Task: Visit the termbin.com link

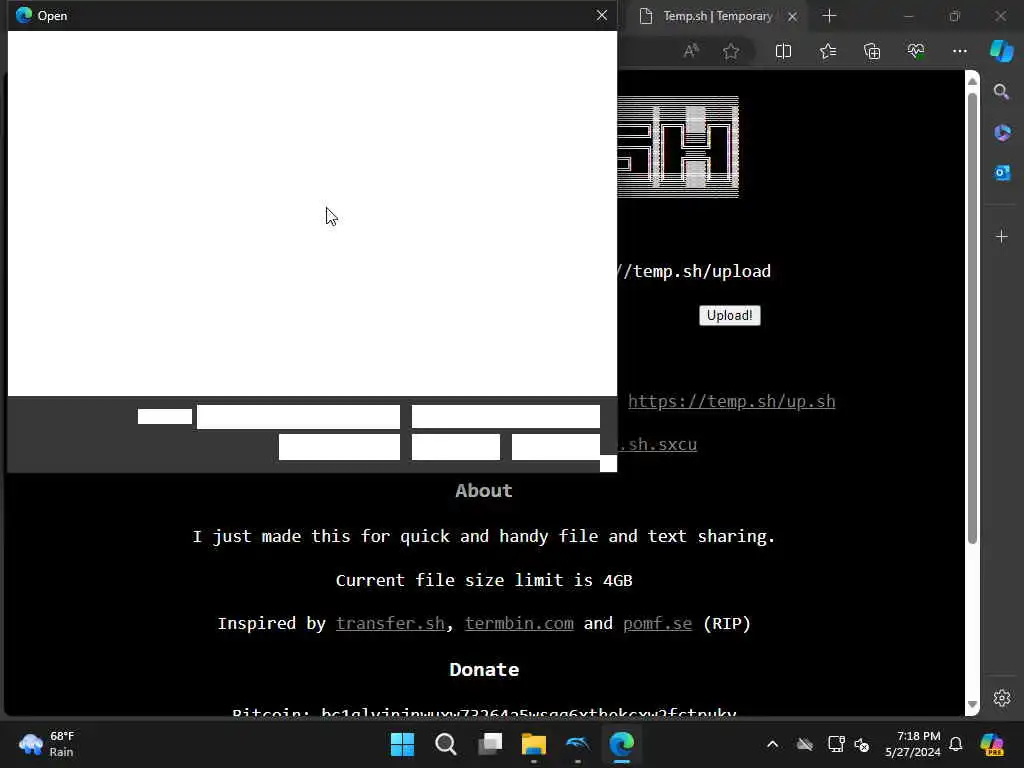Action: [x=519, y=623]
